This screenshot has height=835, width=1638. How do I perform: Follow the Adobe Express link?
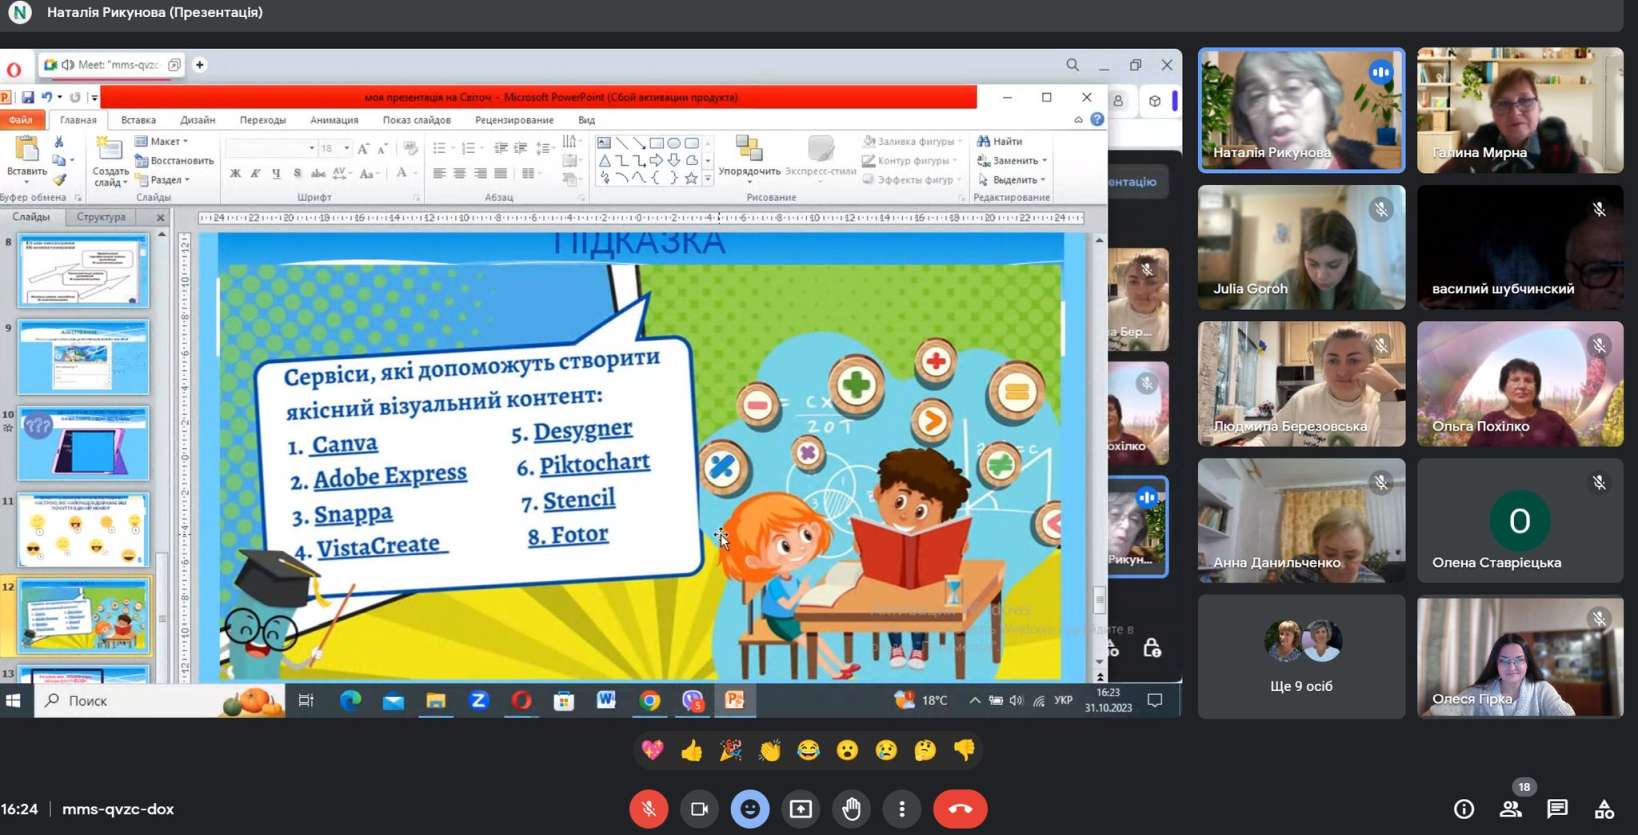pos(390,476)
